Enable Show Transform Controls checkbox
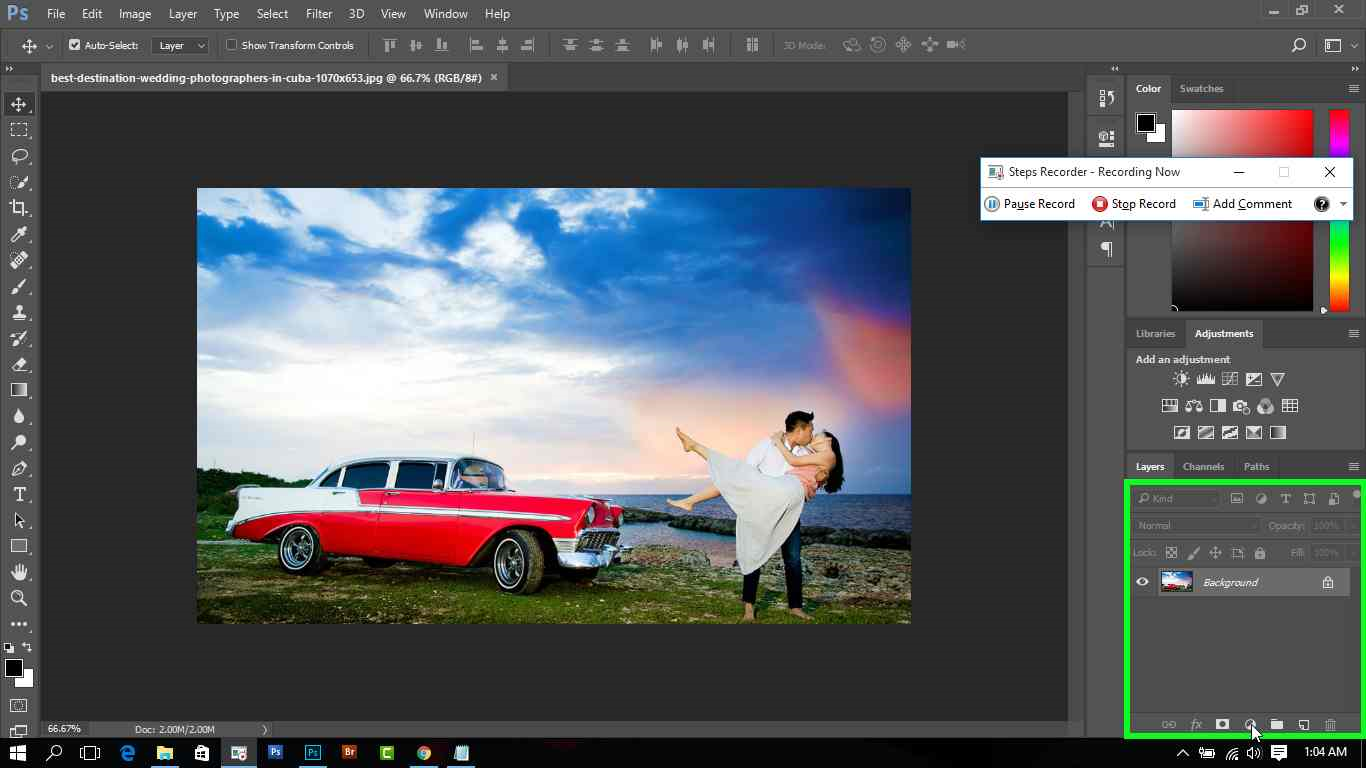This screenshot has width=1366, height=768. pos(232,45)
